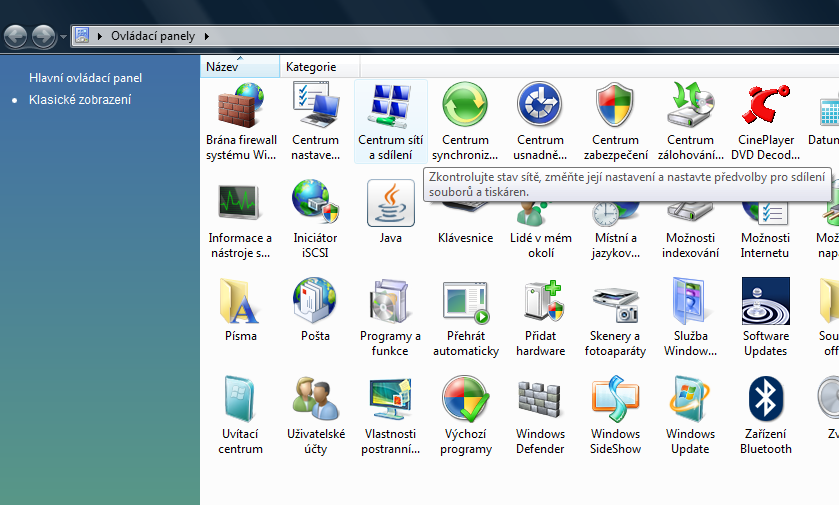
Task: Open Brána firewall systému Windows icon
Action: click(241, 105)
